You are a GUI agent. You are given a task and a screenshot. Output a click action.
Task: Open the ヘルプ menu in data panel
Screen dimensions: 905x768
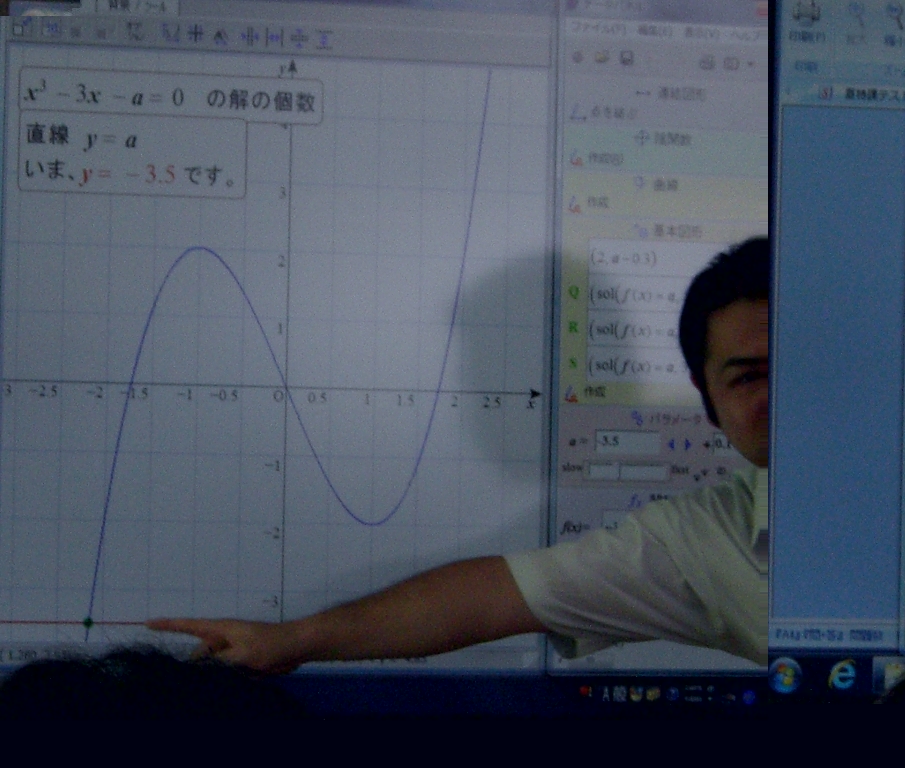click(747, 35)
